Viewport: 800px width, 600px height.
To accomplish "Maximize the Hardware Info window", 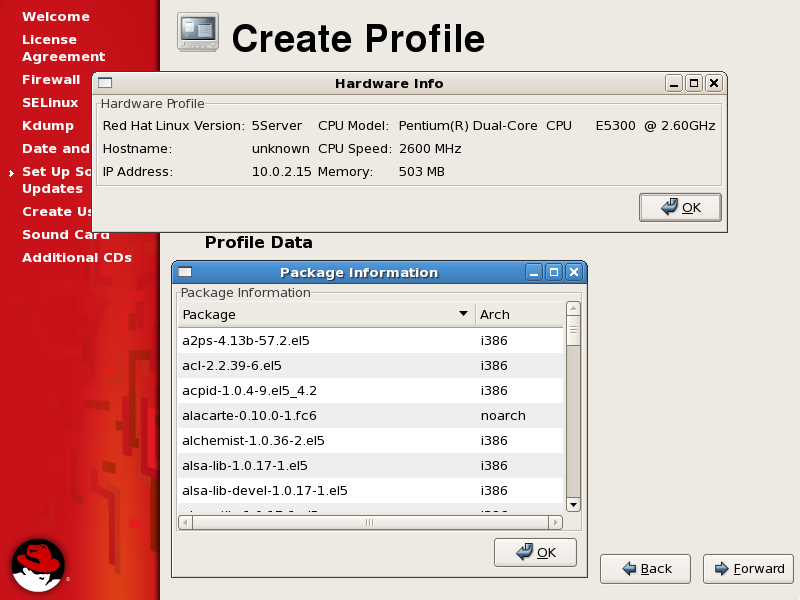I will [694, 83].
